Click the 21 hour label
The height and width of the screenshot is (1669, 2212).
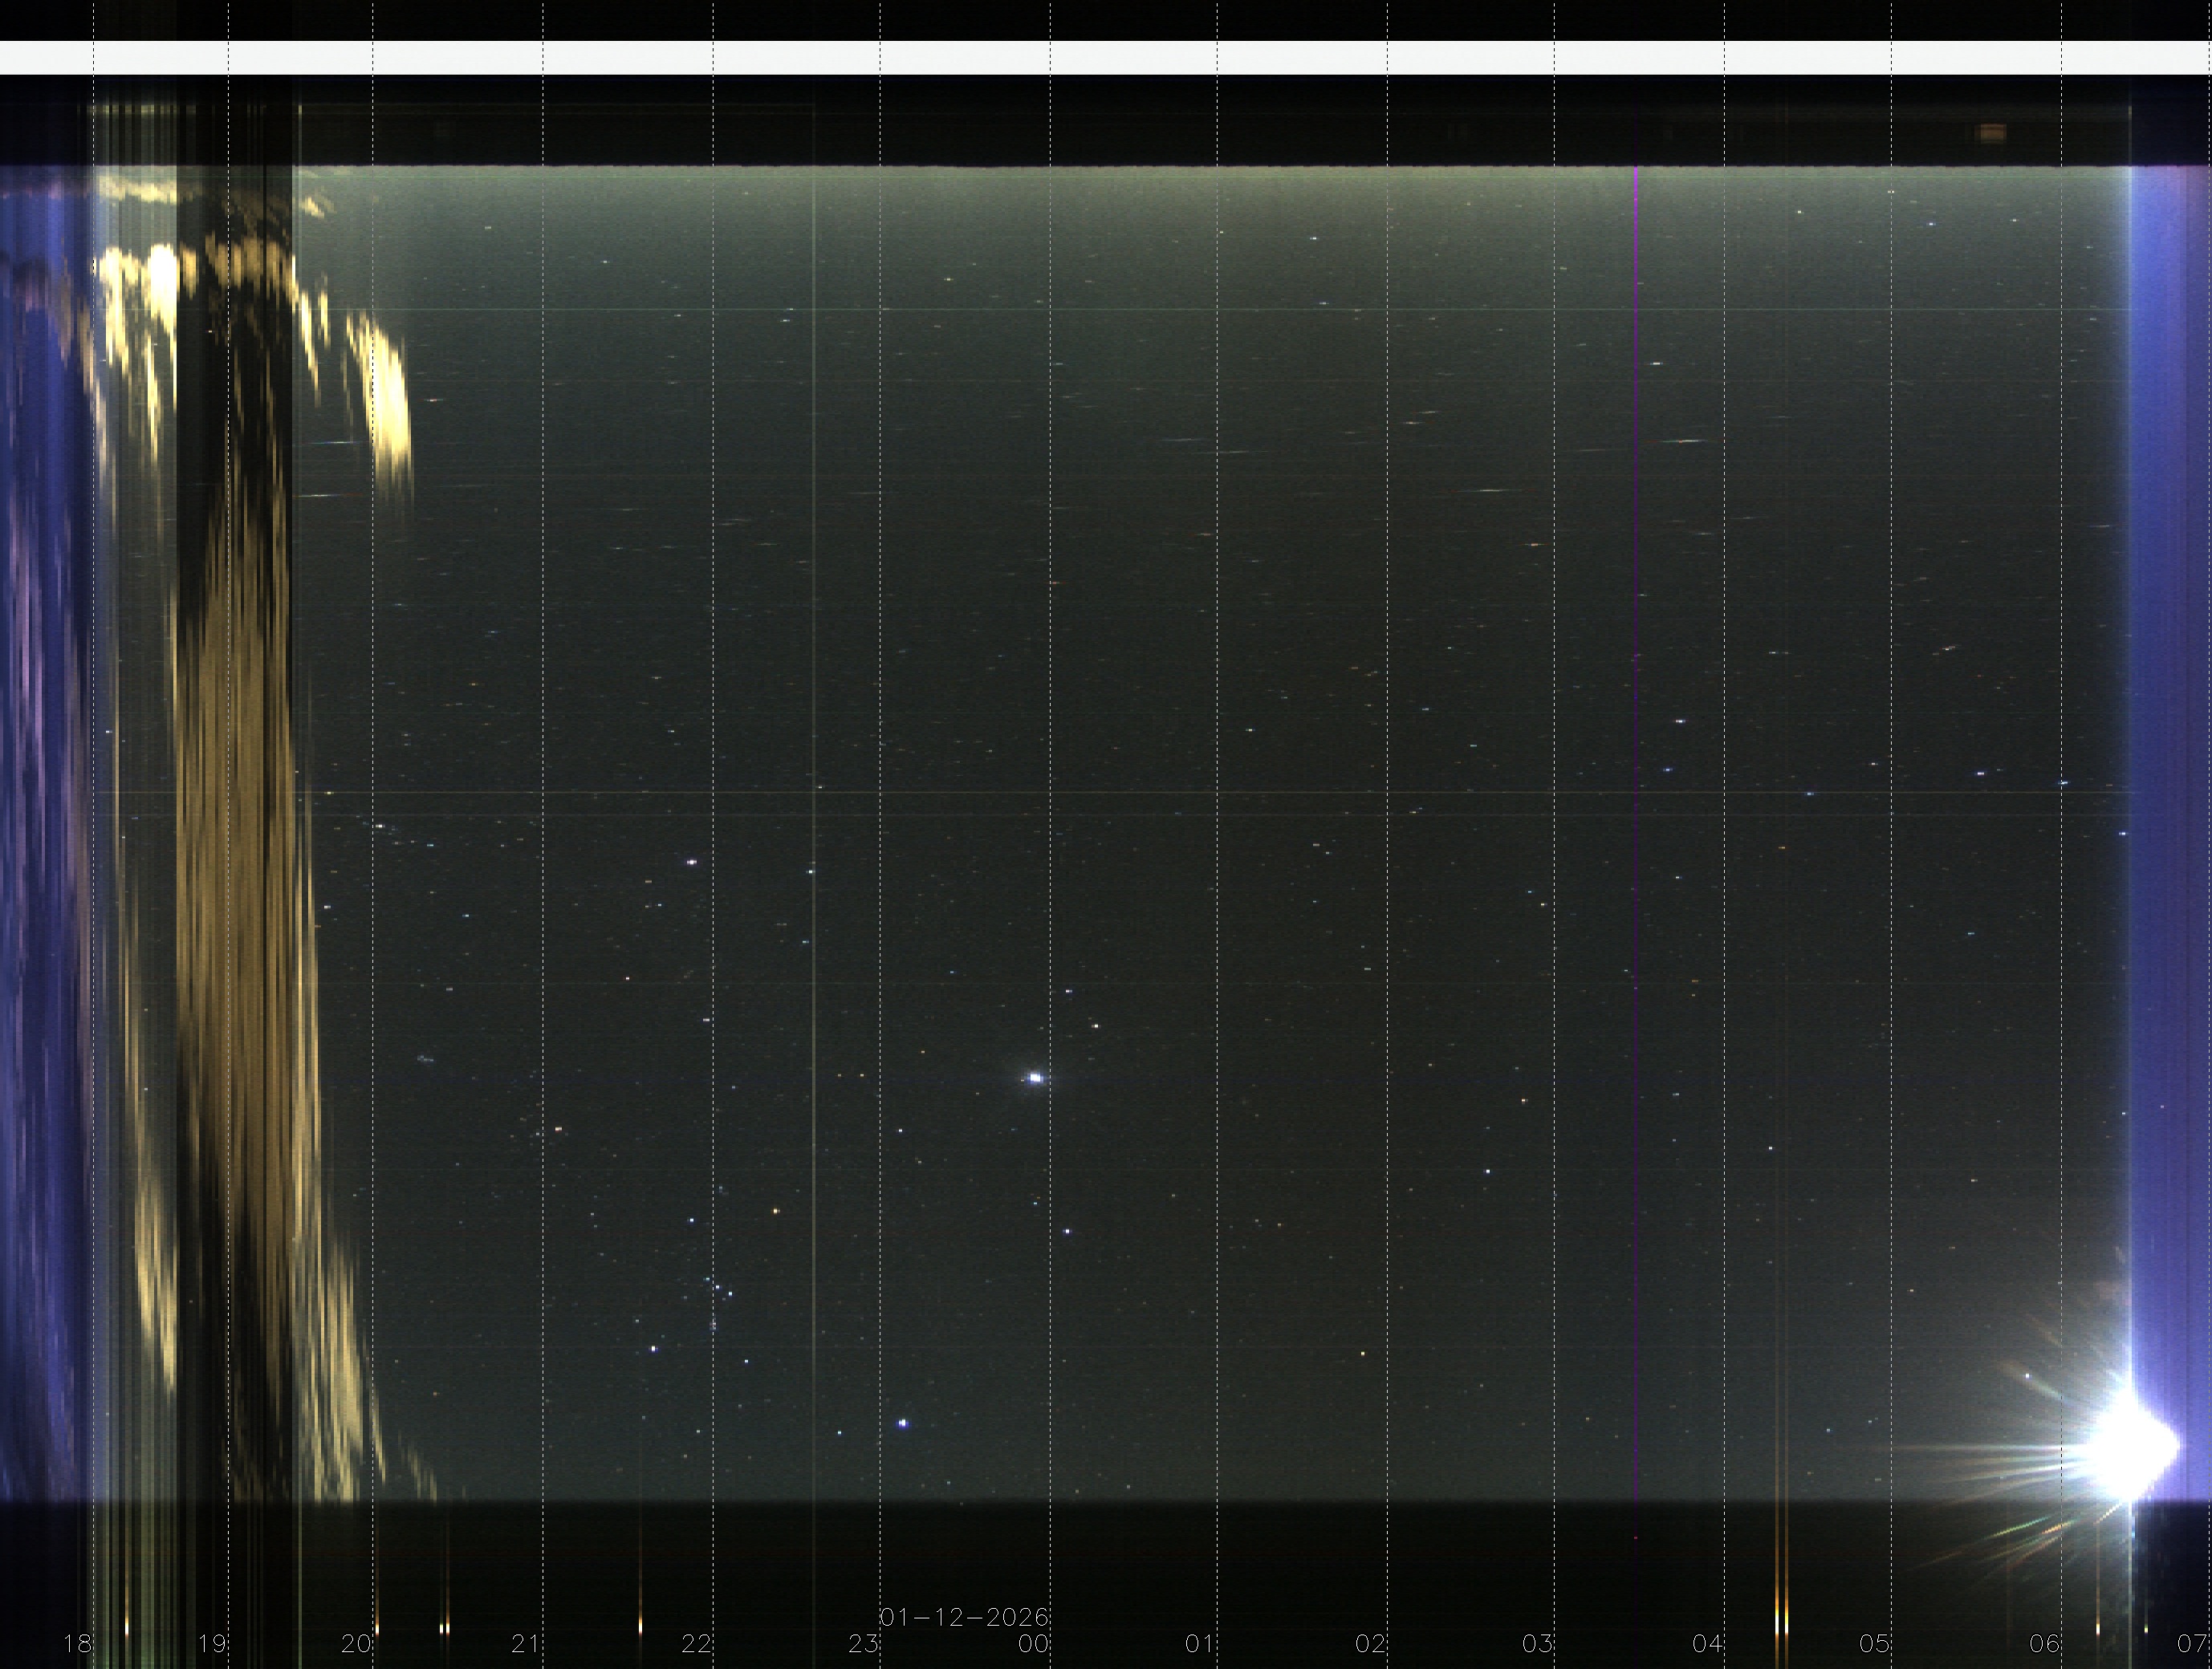coord(526,1643)
